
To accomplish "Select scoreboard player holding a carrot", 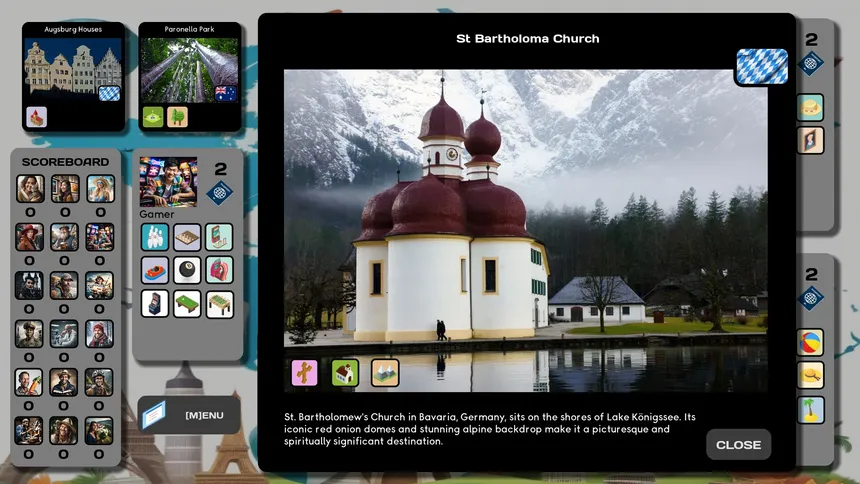I will click(x=29, y=382).
